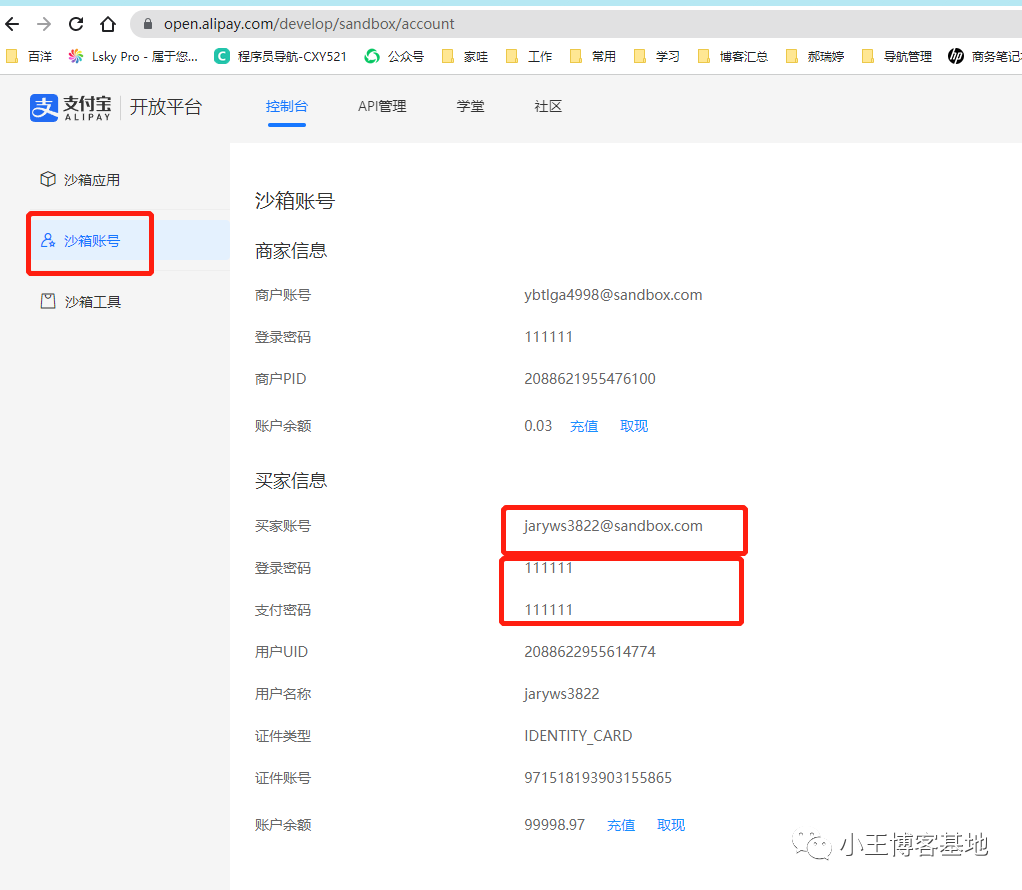Open the 郝瑞婷 bookmark folder
1022x890 pixels.
[815, 57]
